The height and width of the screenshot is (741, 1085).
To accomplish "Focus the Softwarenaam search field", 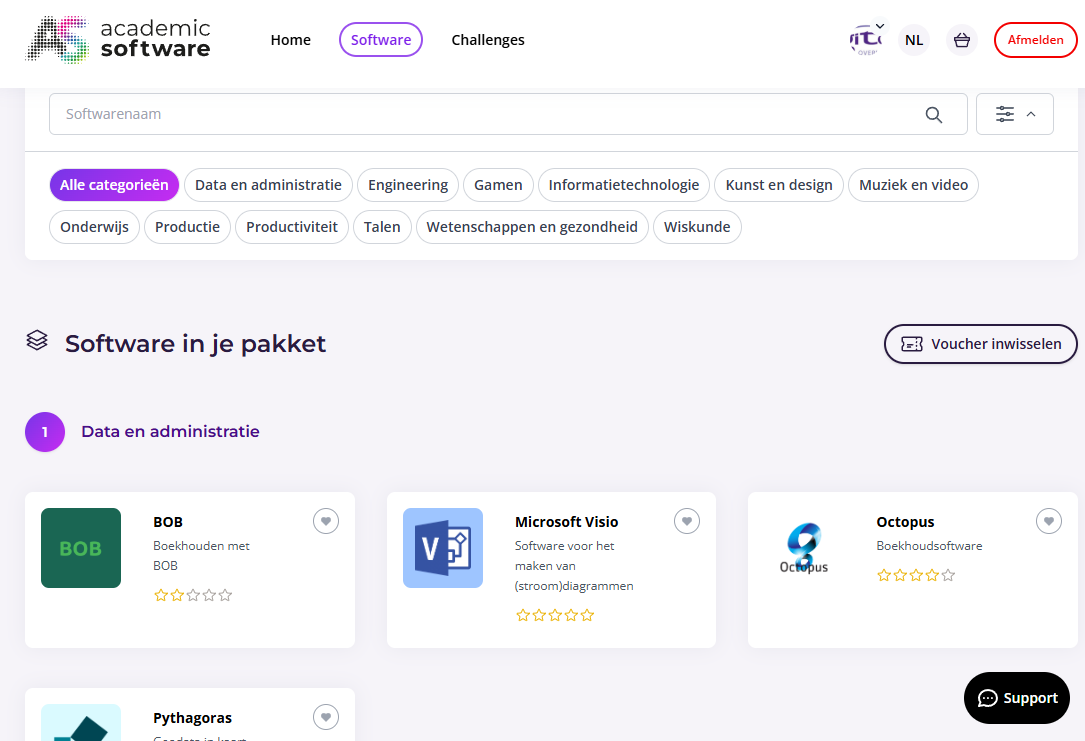I will (508, 114).
